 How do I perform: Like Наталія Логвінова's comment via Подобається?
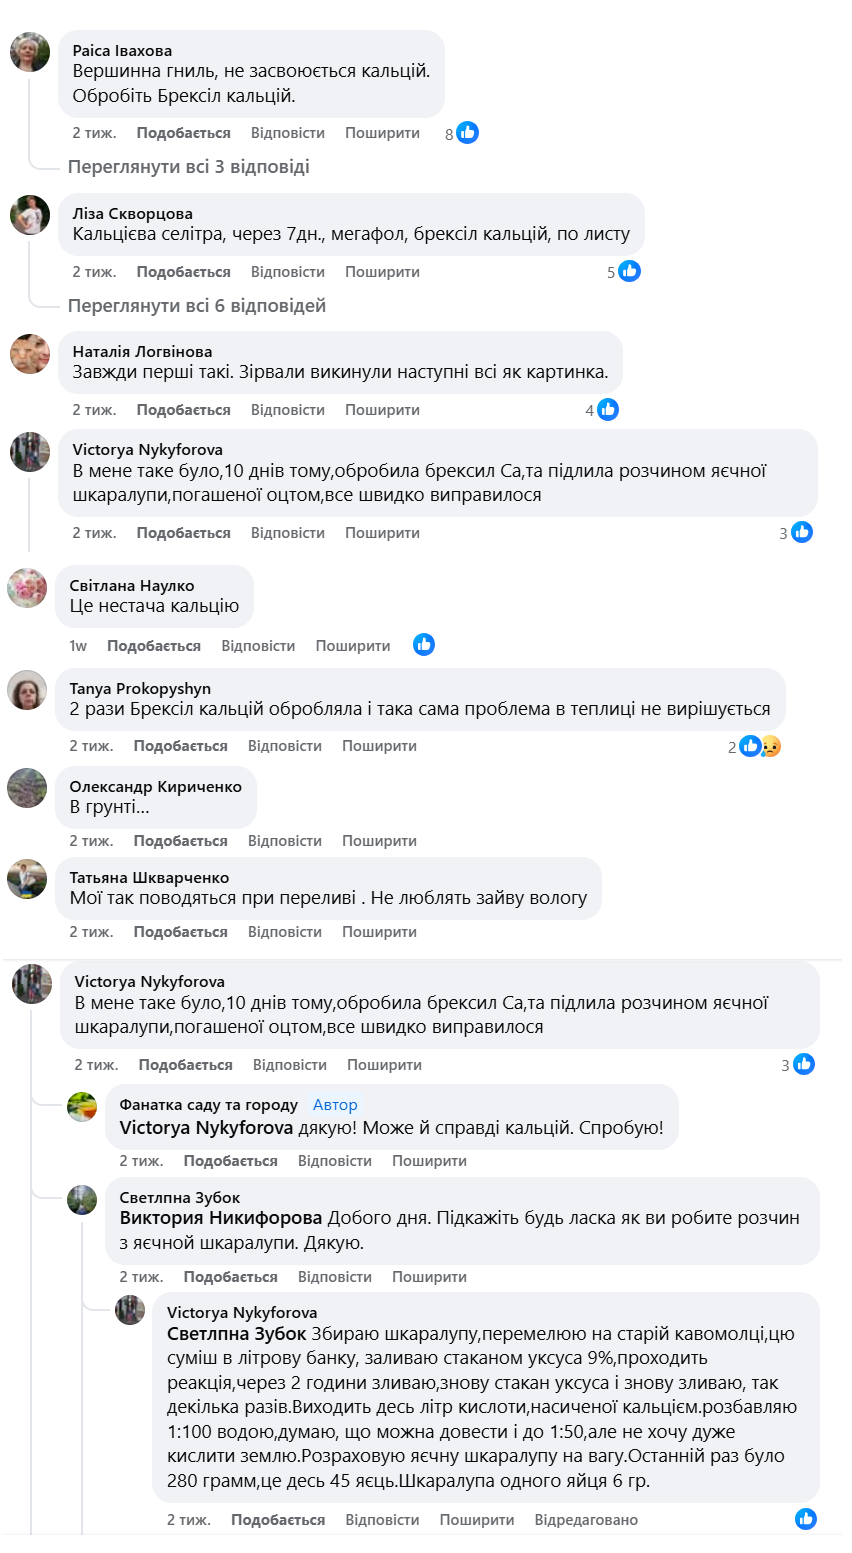tap(183, 410)
